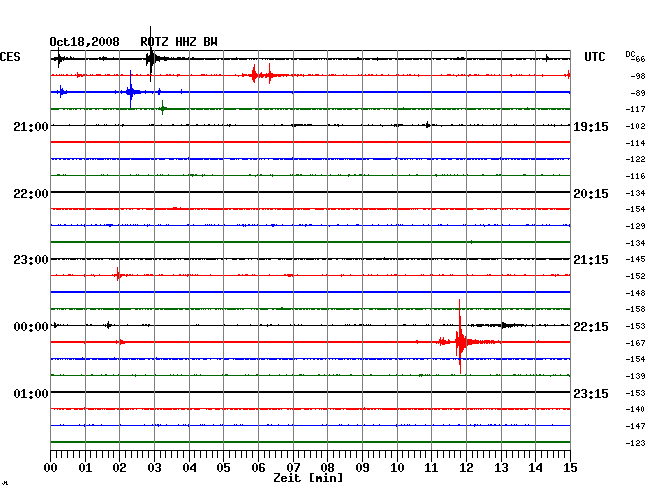Click the 09 minute axis label
Viewport: 650px width, 494px height.
coord(362,468)
